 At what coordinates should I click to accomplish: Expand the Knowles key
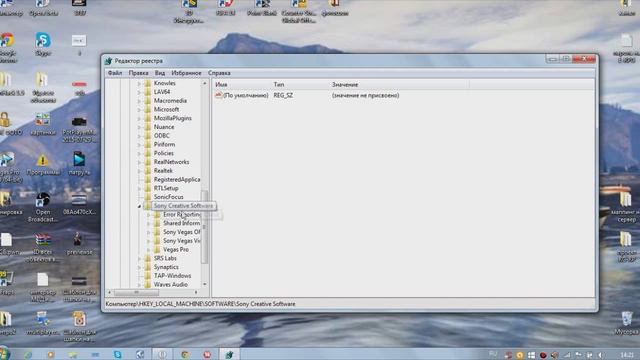(139, 83)
